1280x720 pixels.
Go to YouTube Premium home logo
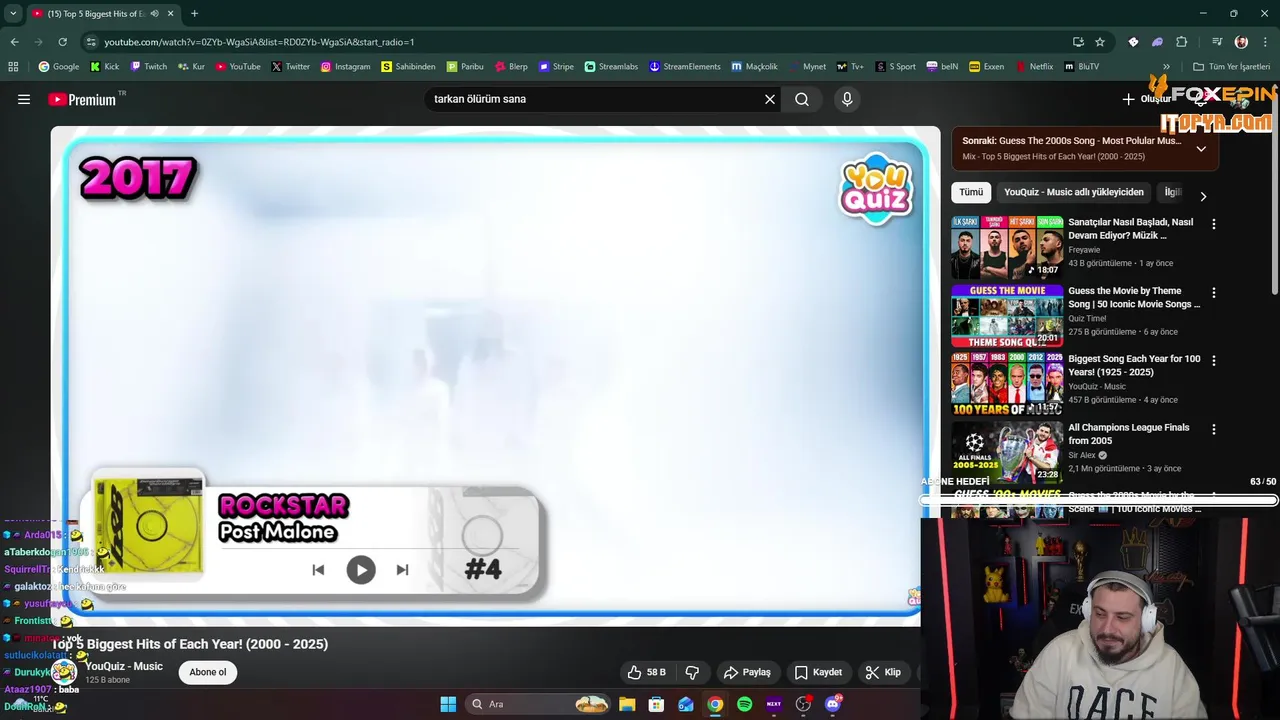[x=83, y=99]
